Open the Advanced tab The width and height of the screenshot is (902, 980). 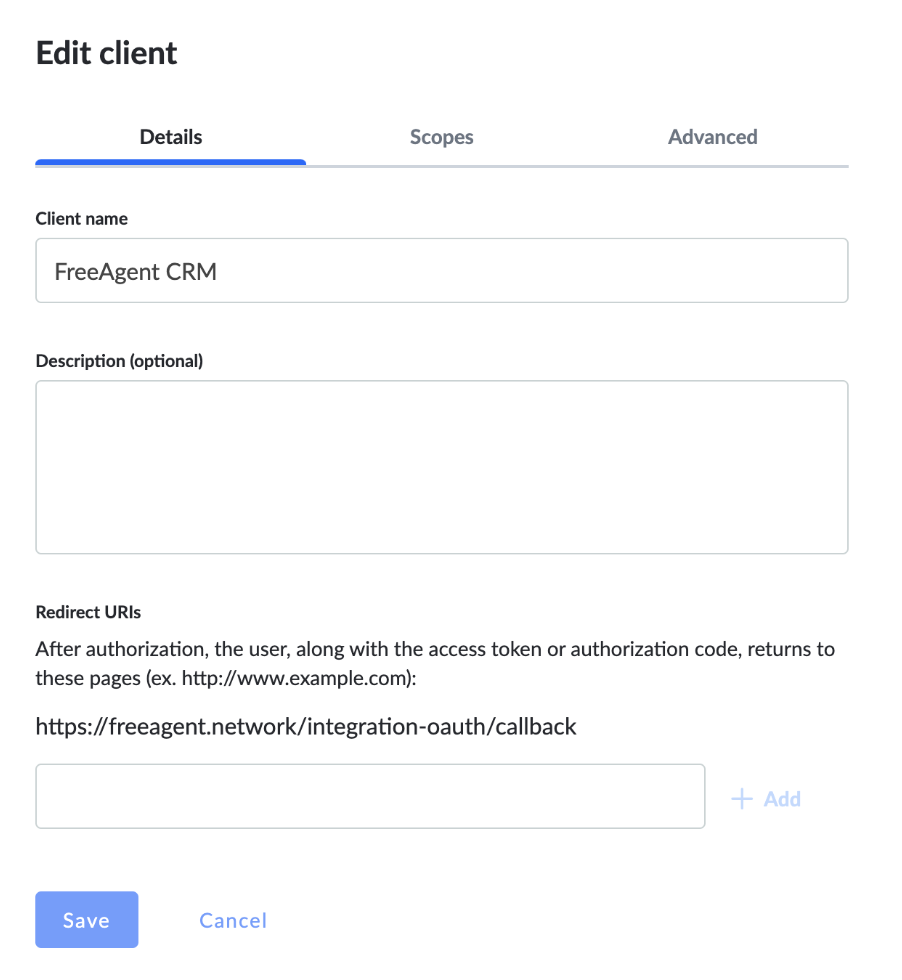[x=713, y=137]
